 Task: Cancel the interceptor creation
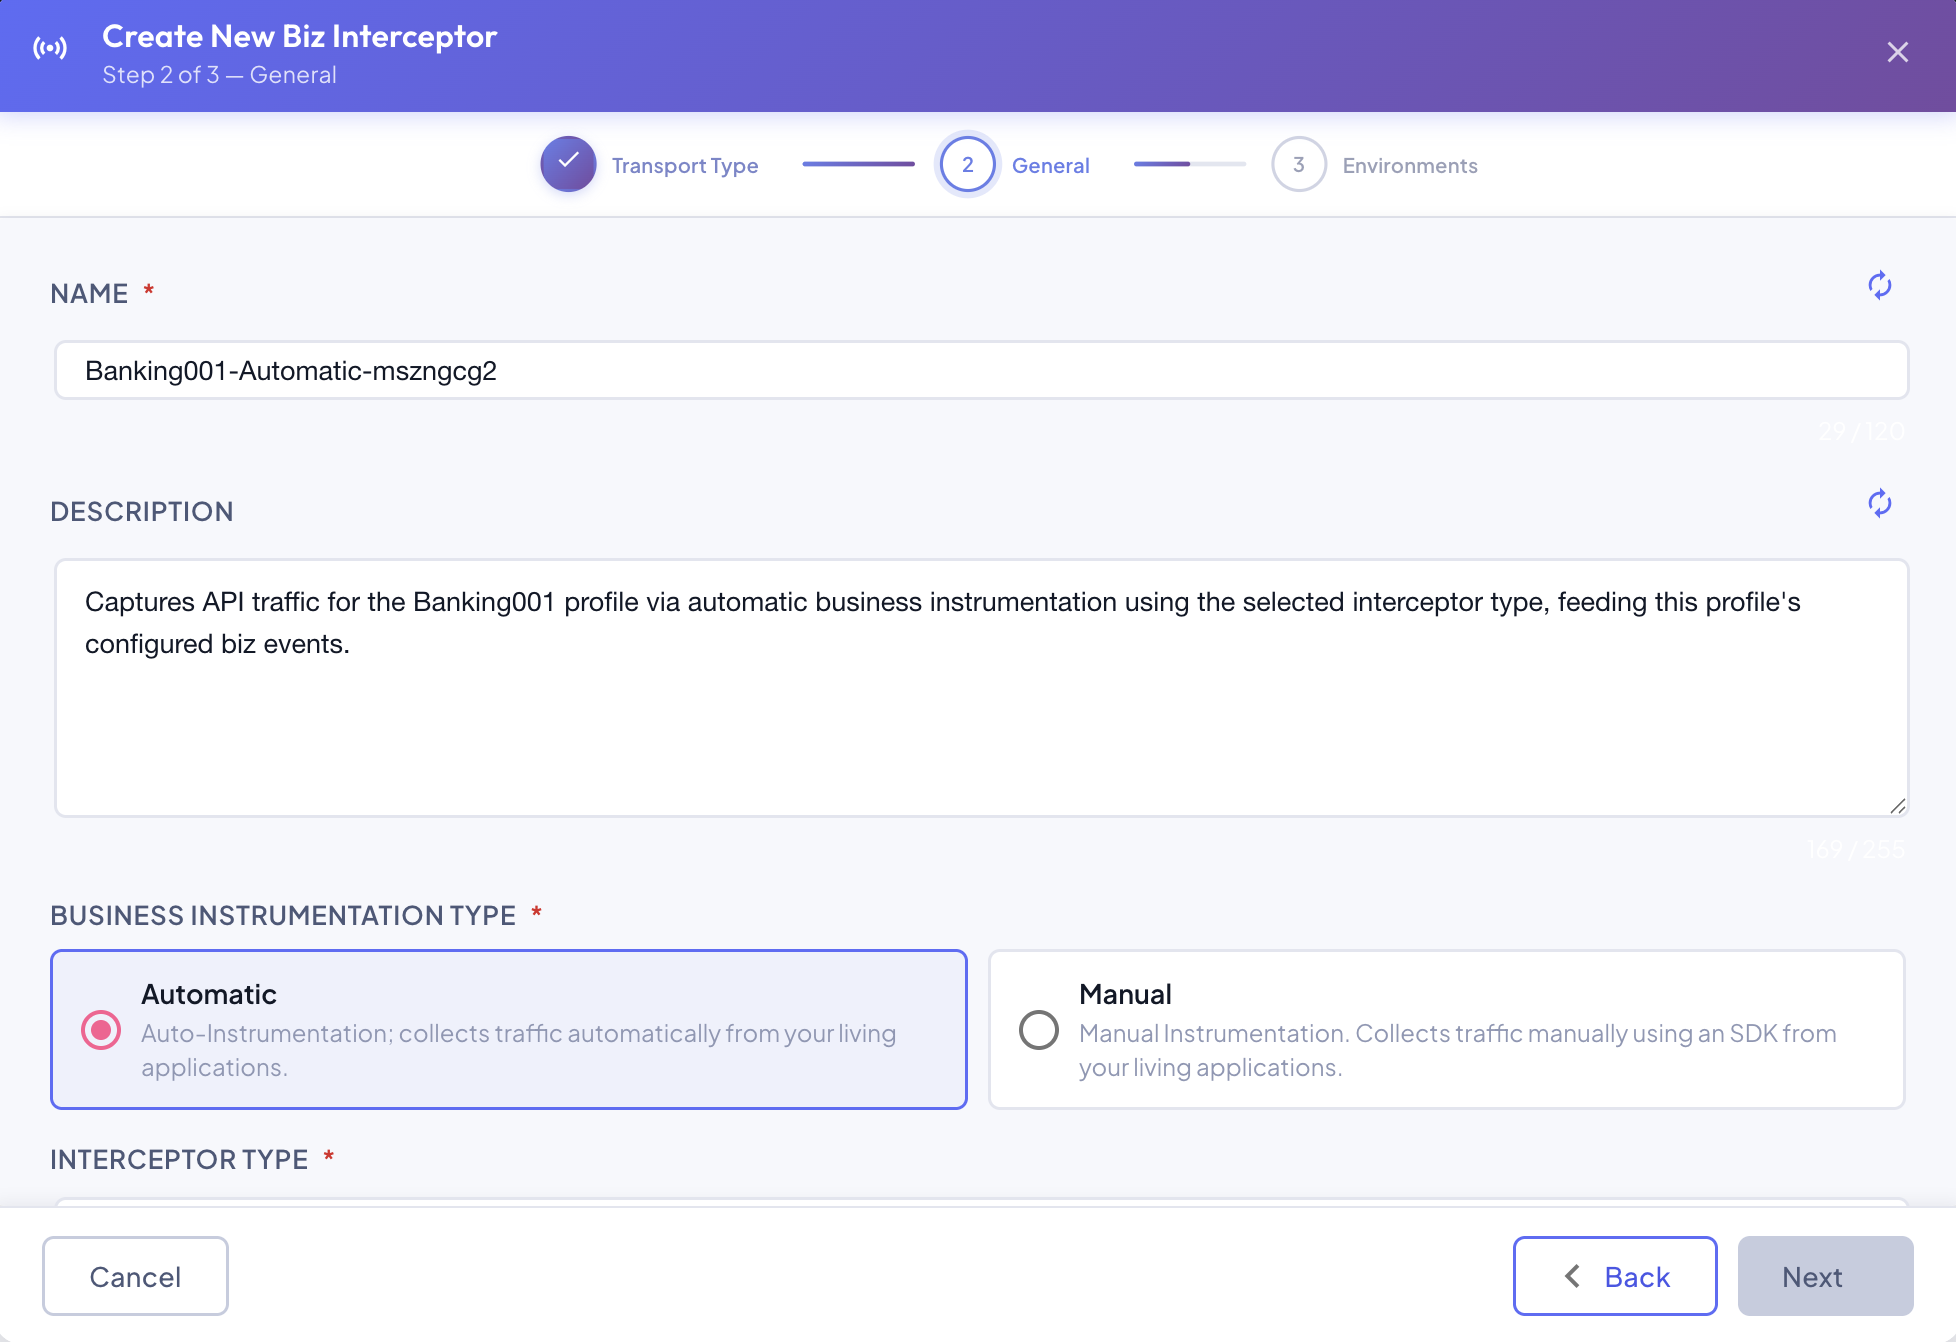tap(135, 1276)
